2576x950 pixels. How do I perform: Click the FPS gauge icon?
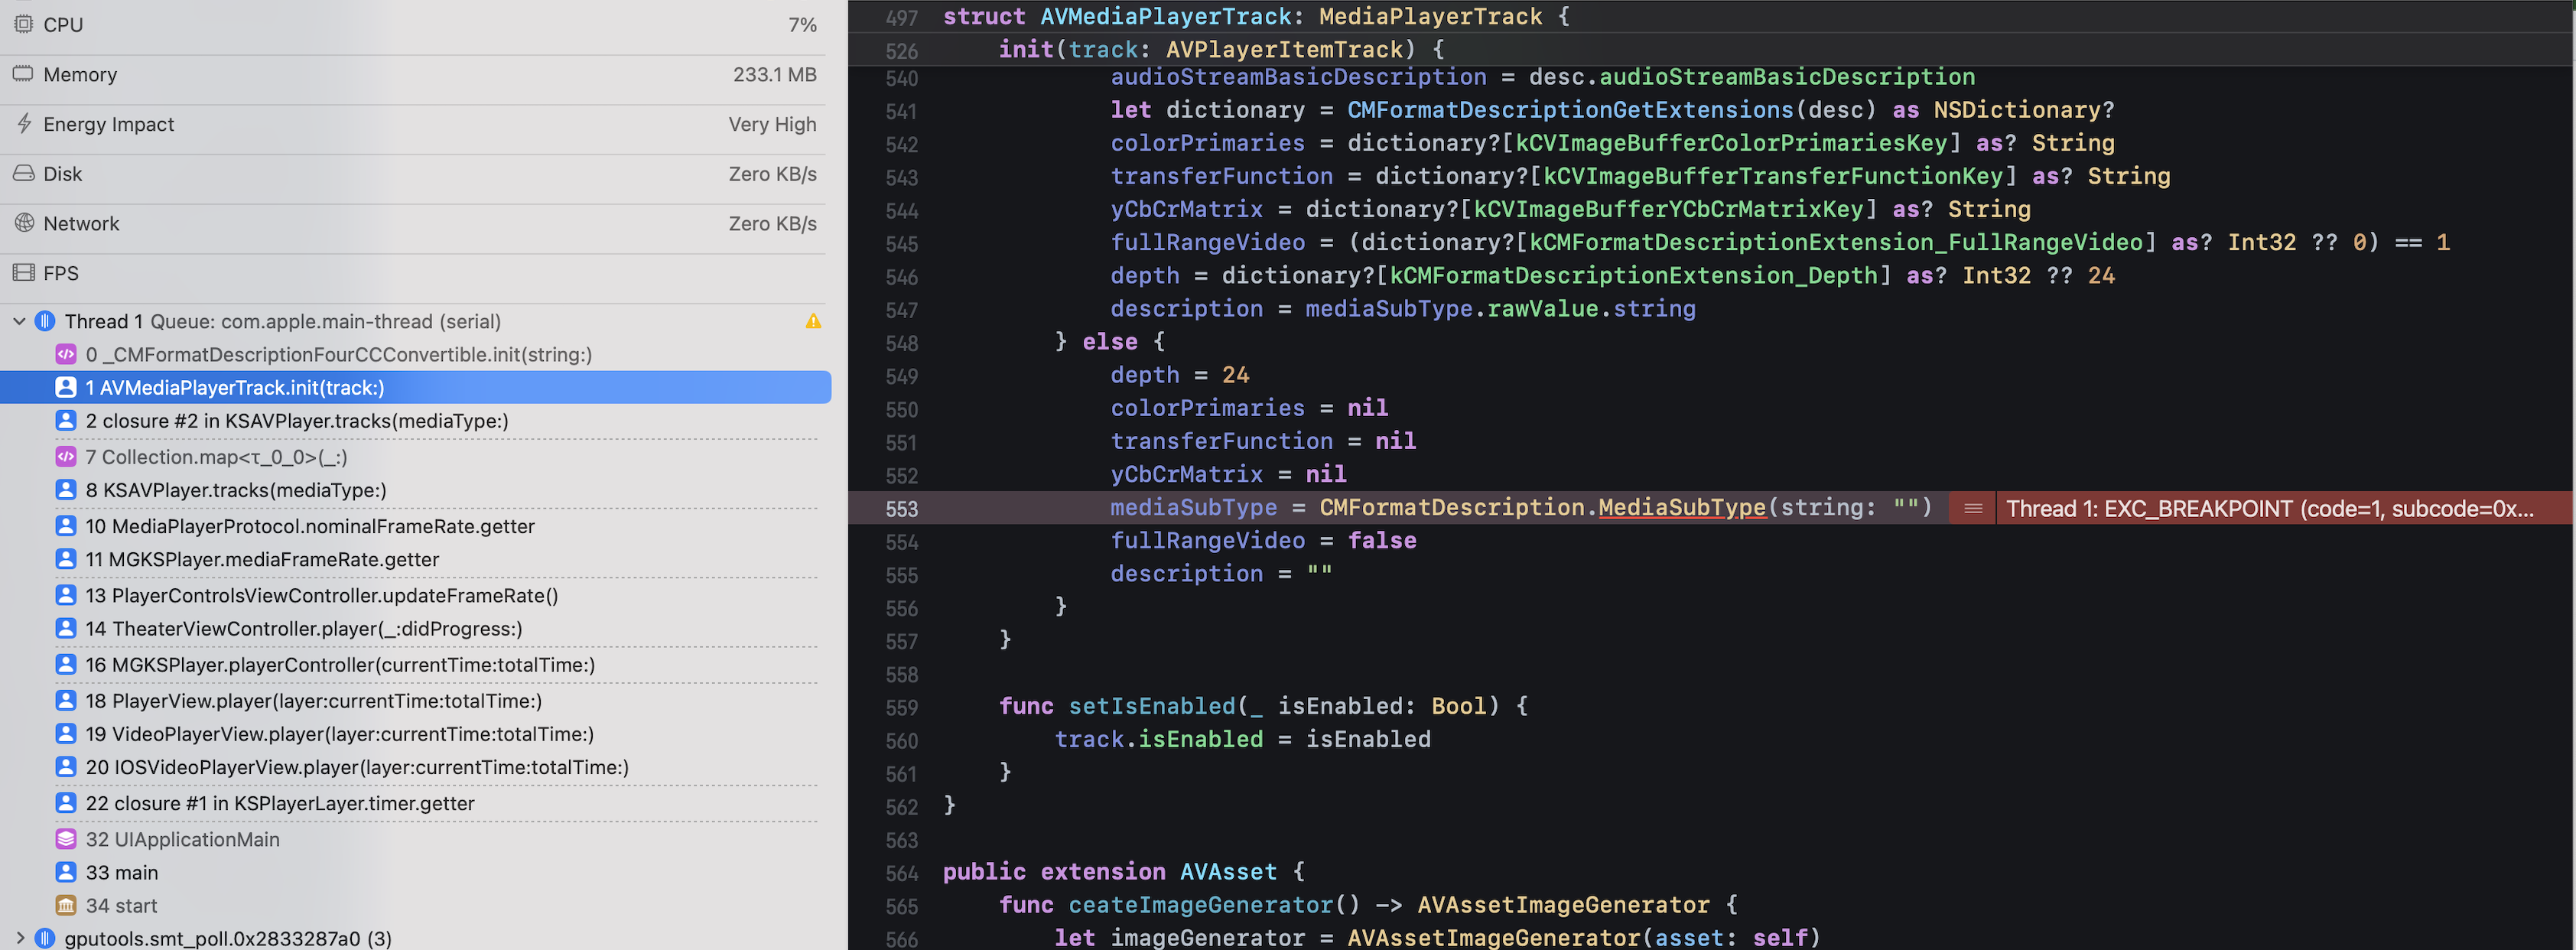[x=24, y=272]
